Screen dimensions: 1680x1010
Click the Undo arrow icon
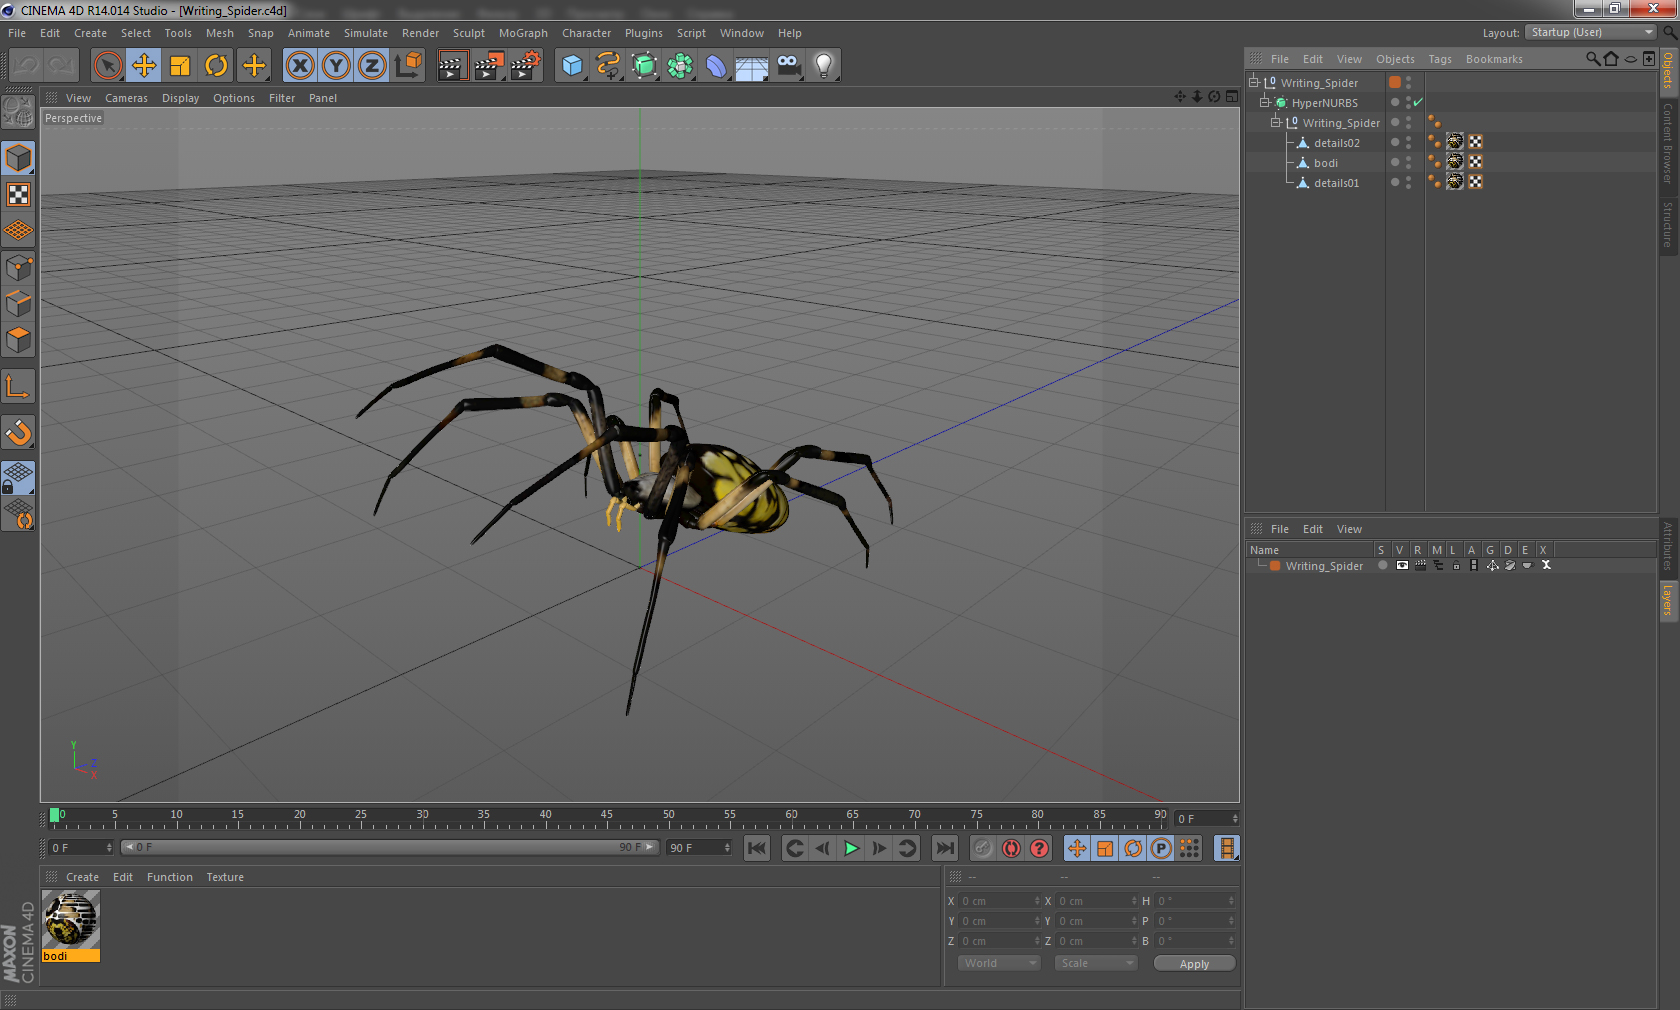(x=27, y=66)
